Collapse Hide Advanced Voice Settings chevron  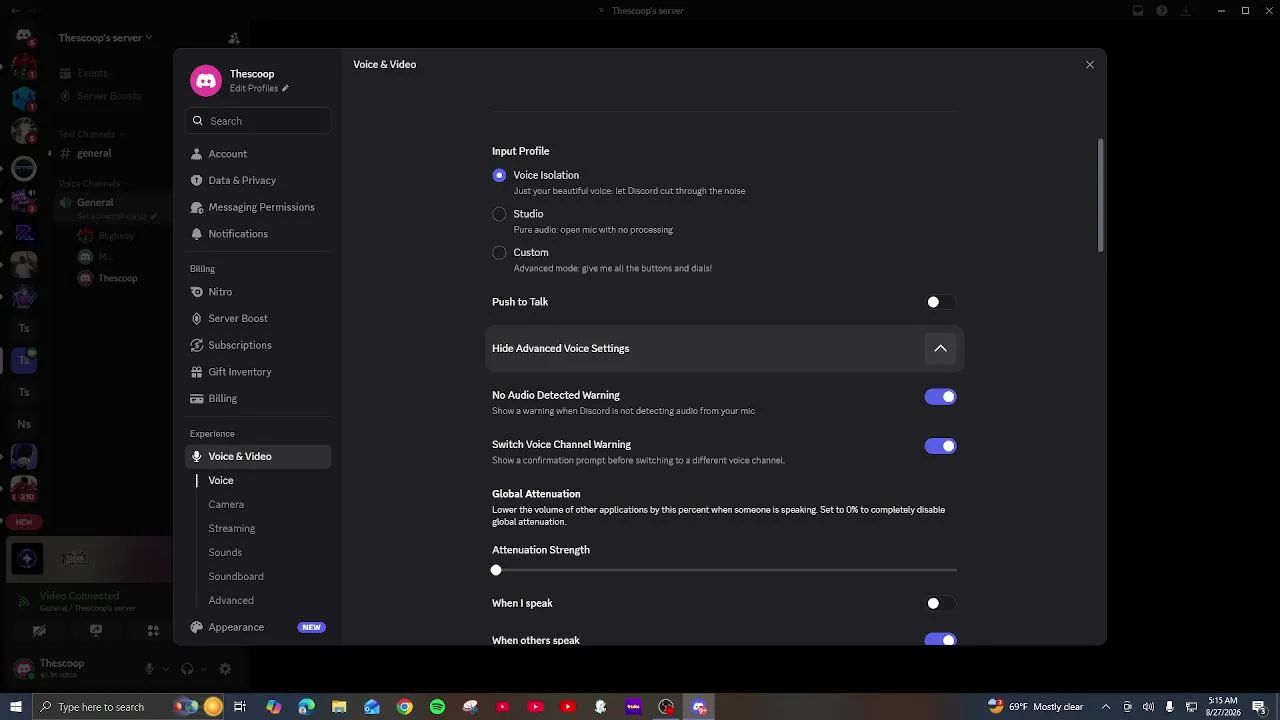pos(940,348)
